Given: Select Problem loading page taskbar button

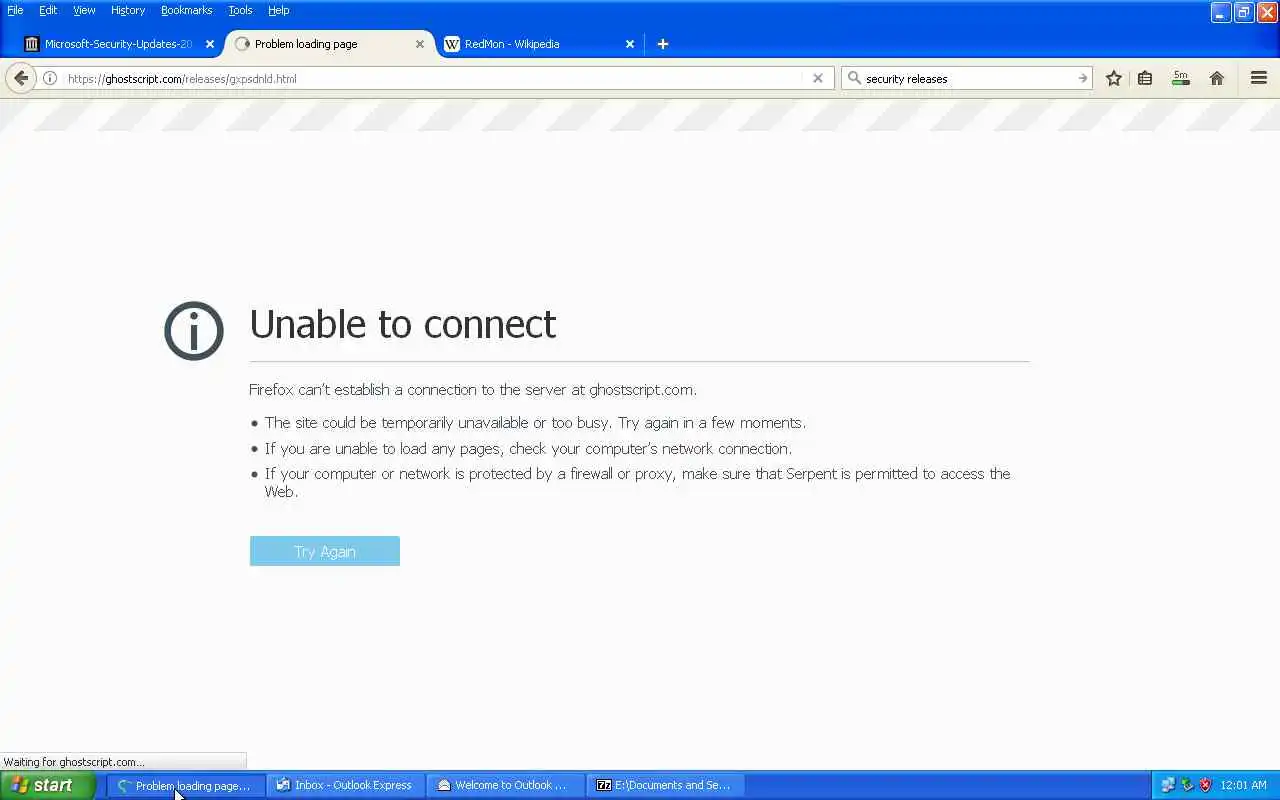Looking at the screenshot, I should pyautogui.click(x=186, y=786).
